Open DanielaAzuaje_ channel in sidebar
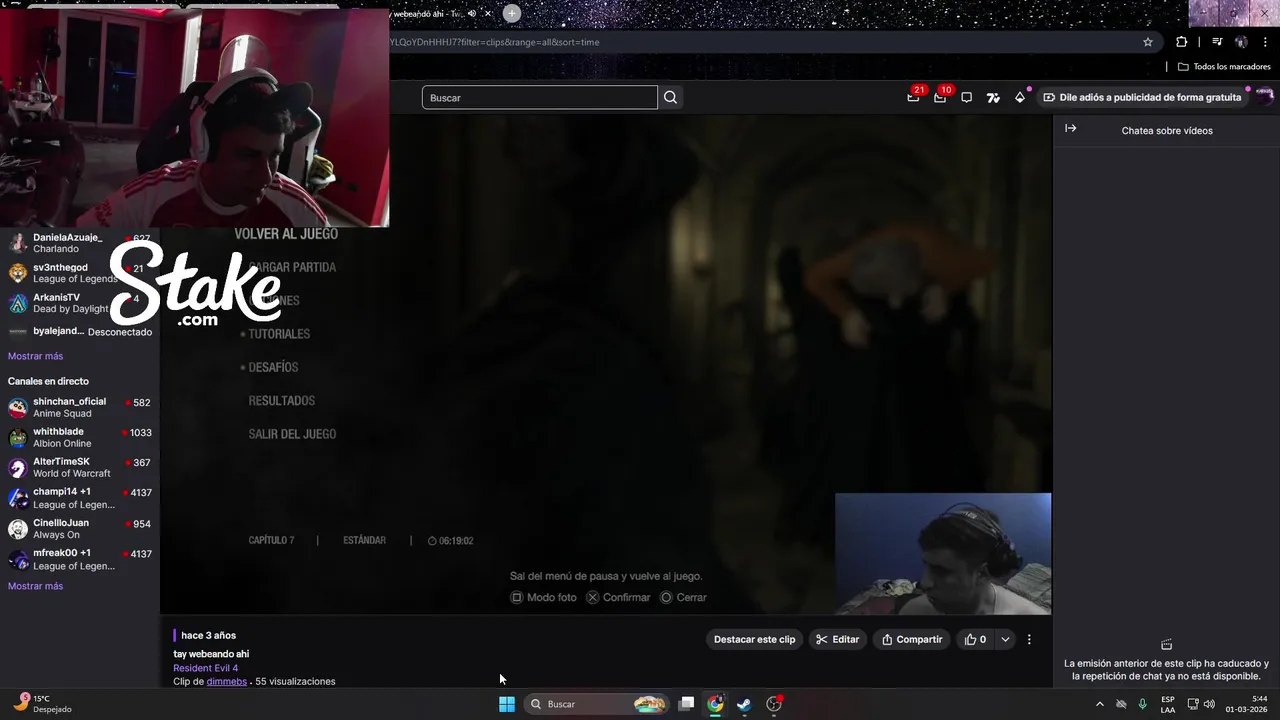 [80, 243]
